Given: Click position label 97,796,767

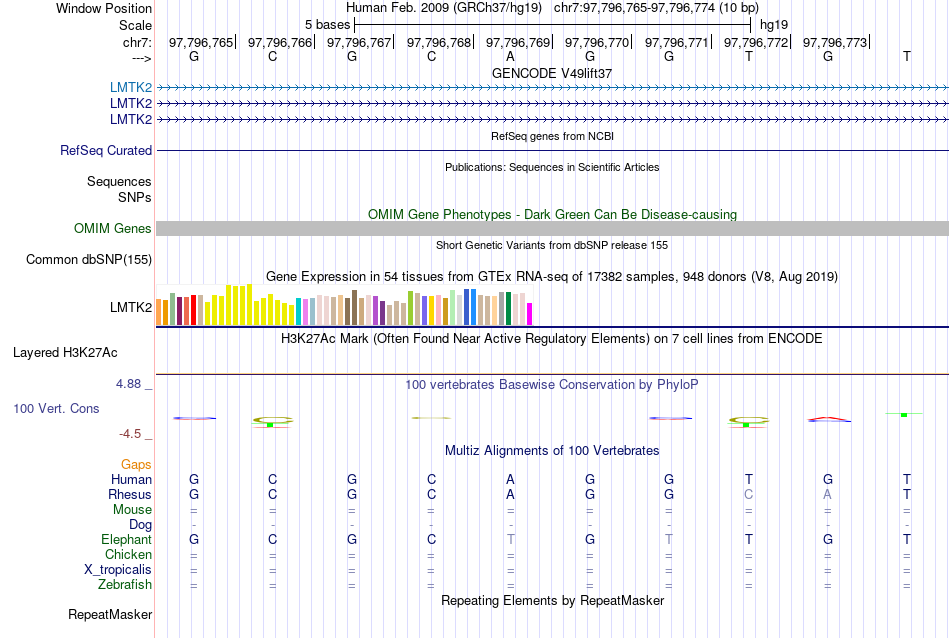Looking at the screenshot, I should click(359, 42).
